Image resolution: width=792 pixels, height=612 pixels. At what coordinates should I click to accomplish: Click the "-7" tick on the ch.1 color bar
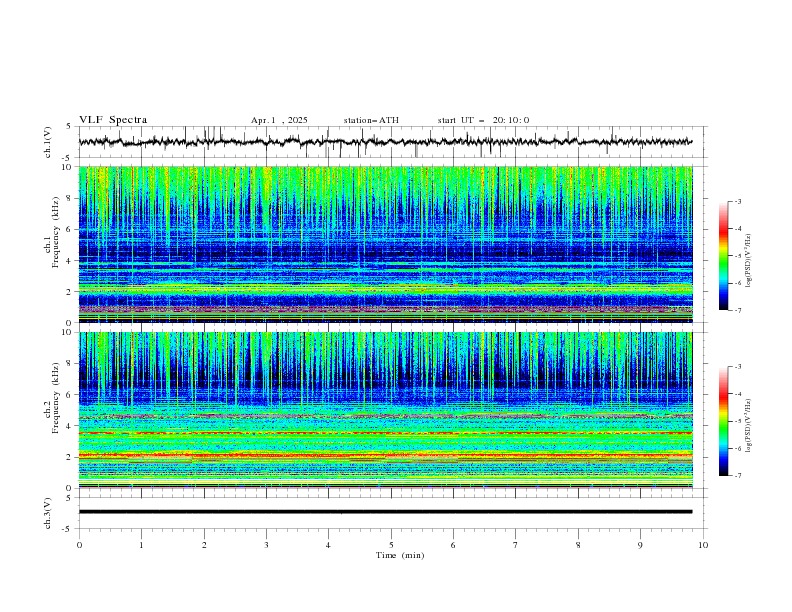(x=738, y=310)
